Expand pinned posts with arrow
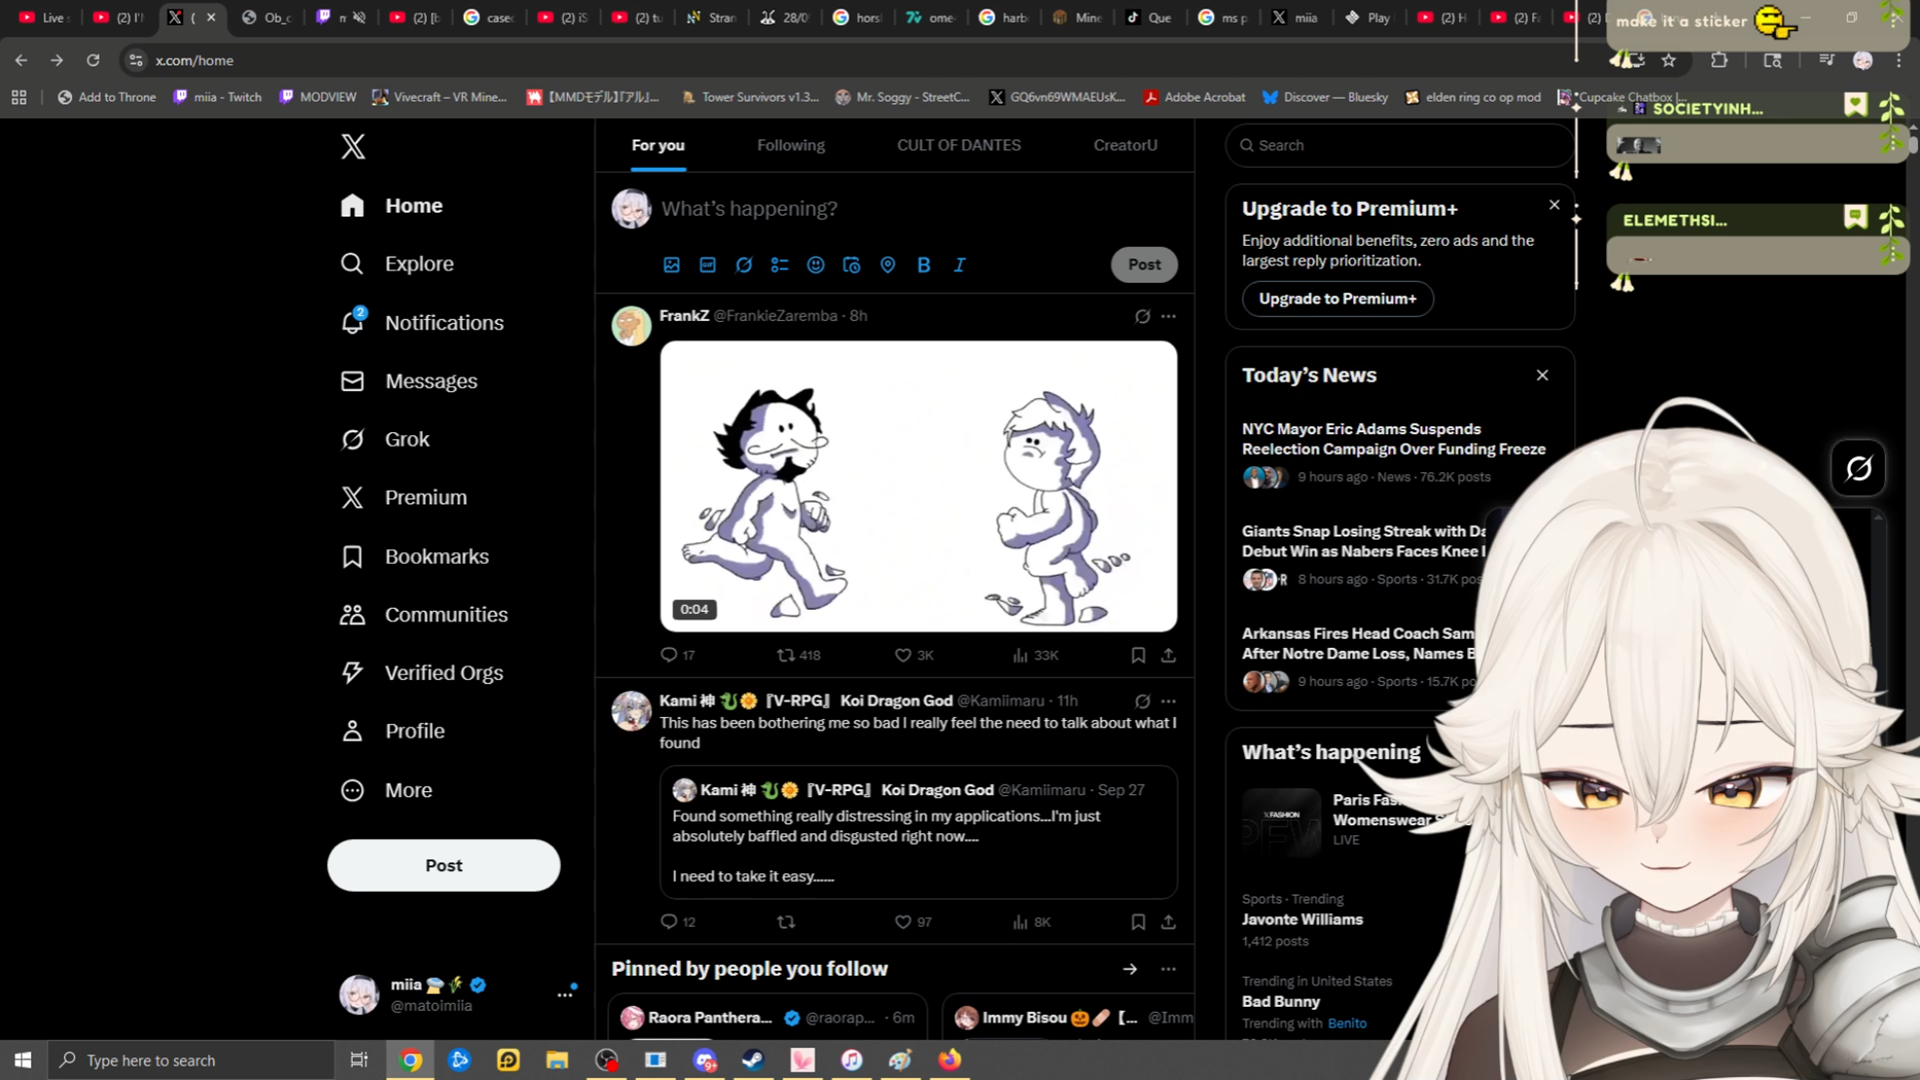 coord(1130,969)
